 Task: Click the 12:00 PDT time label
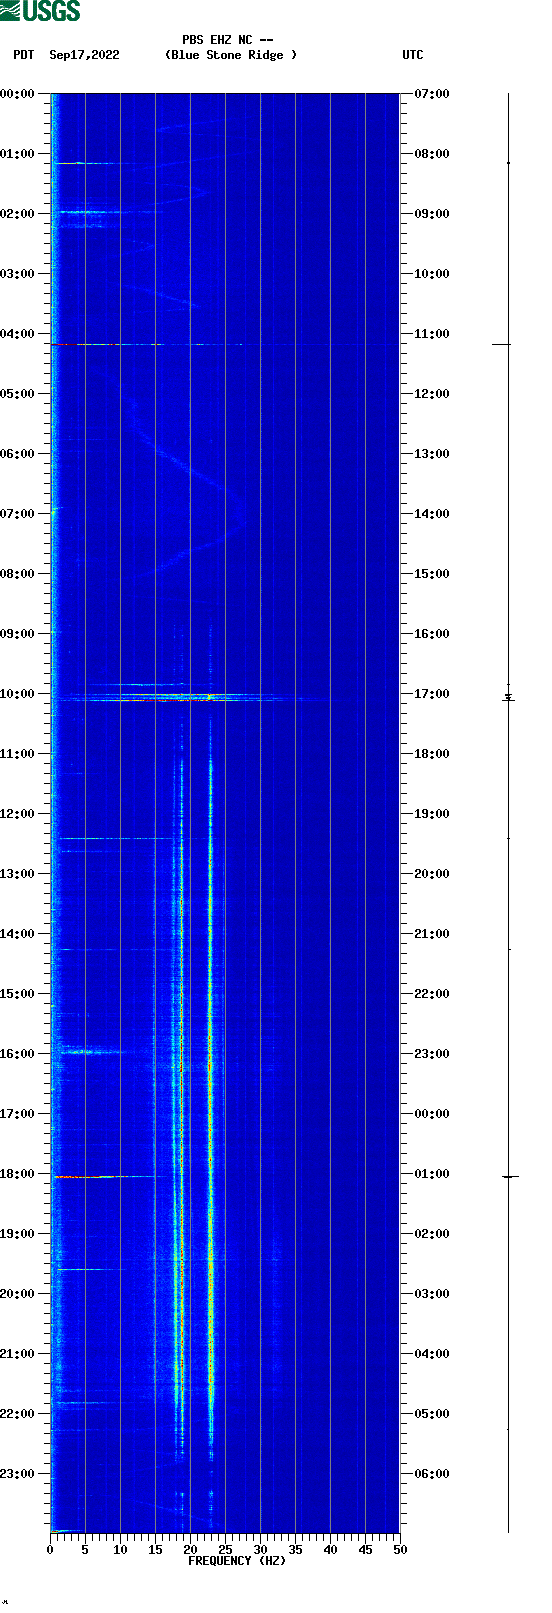pos(18,814)
